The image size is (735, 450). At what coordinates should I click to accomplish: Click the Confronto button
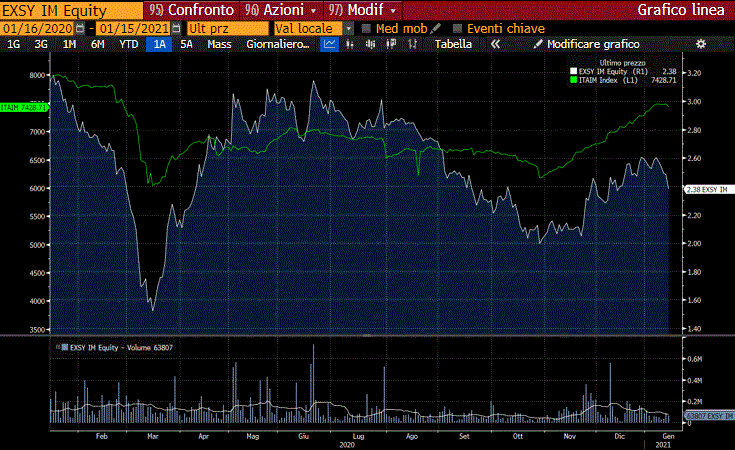tap(192, 10)
